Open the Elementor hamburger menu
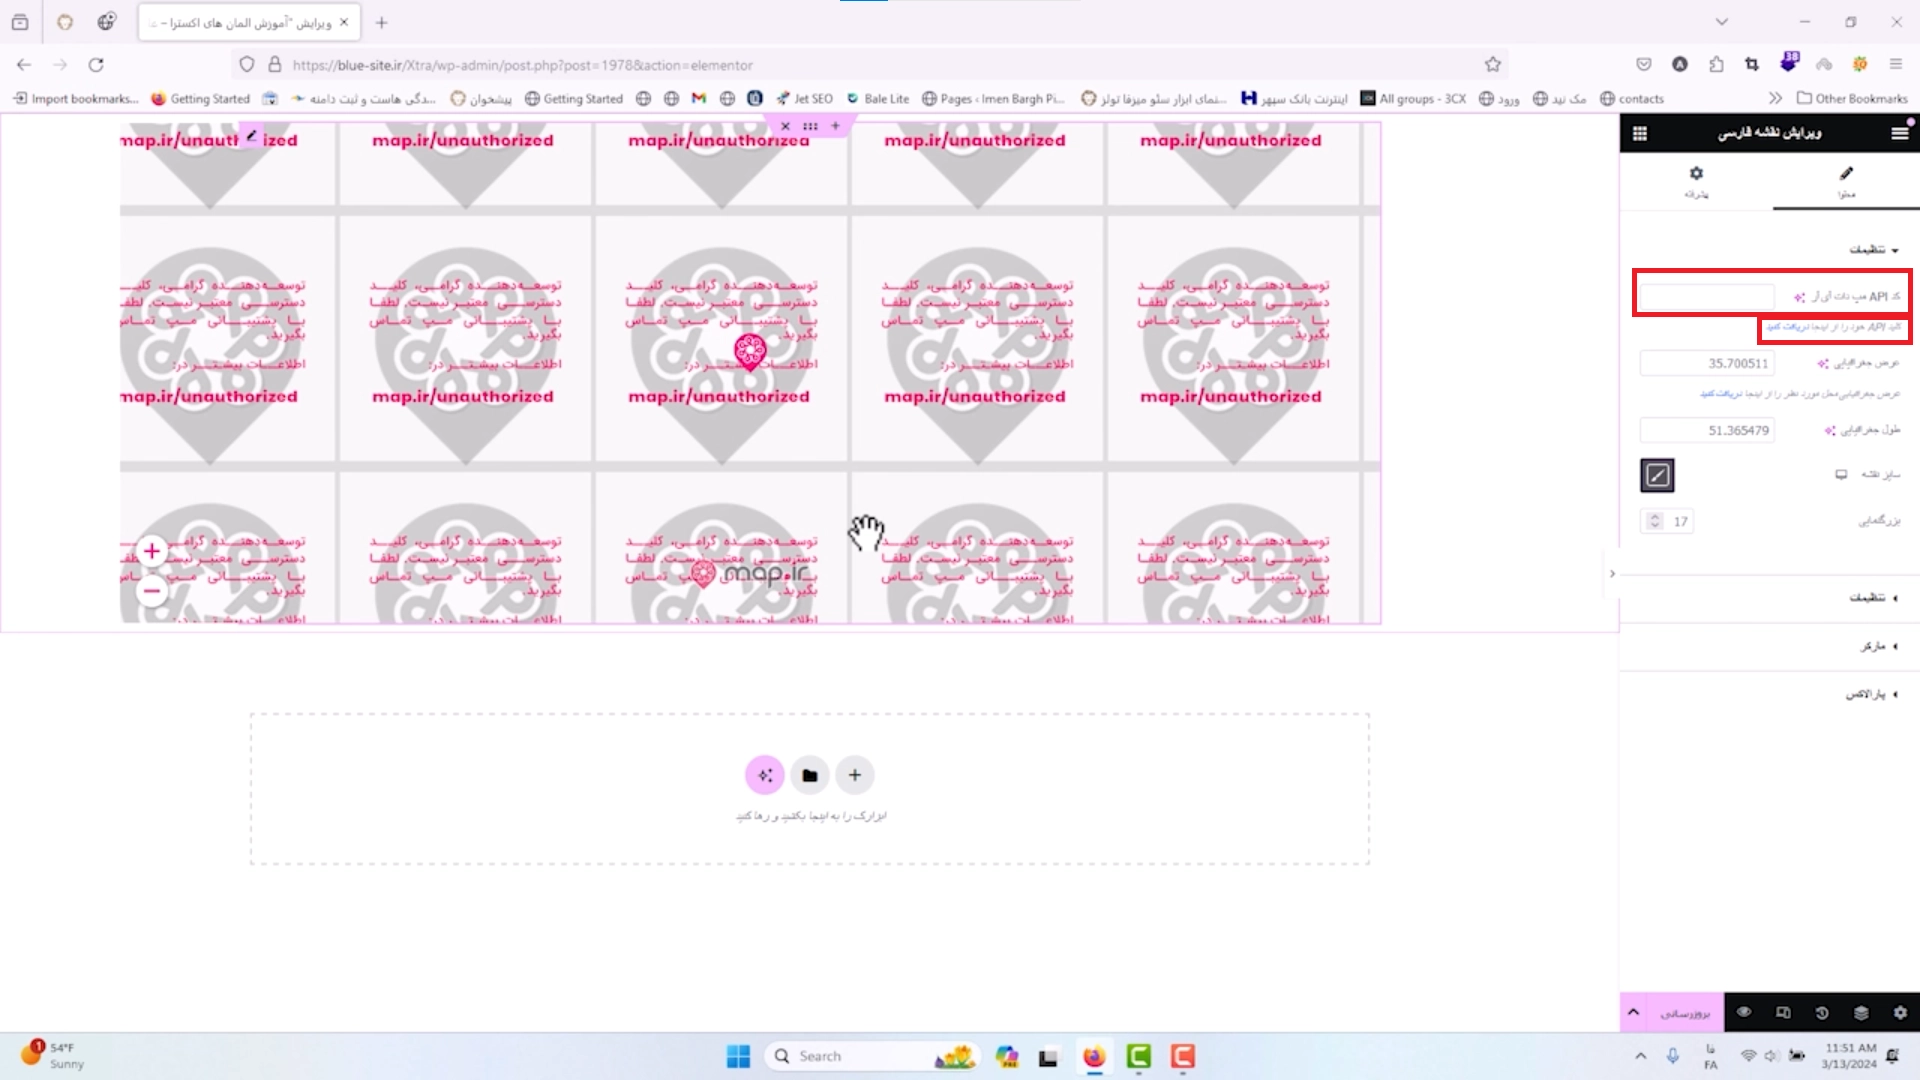The width and height of the screenshot is (1920, 1080). [1899, 133]
